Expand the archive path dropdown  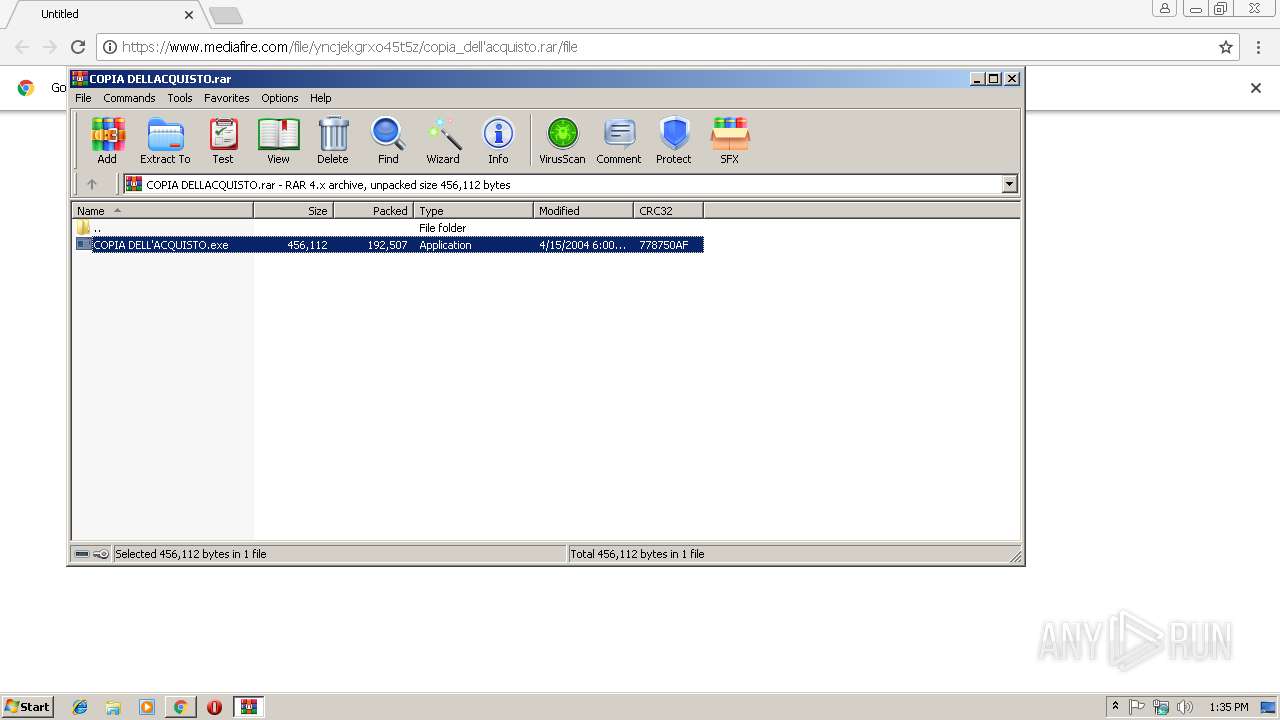[1009, 184]
